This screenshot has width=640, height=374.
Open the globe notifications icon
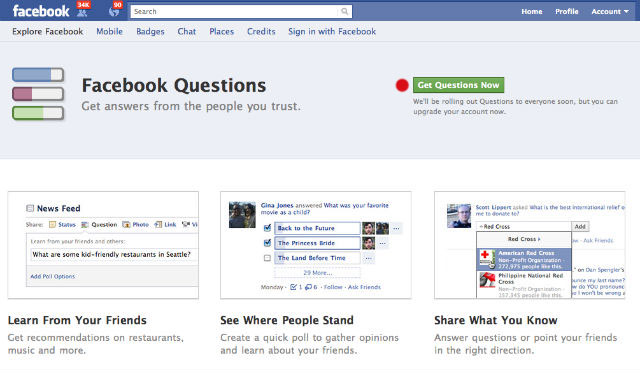[x=114, y=12]
